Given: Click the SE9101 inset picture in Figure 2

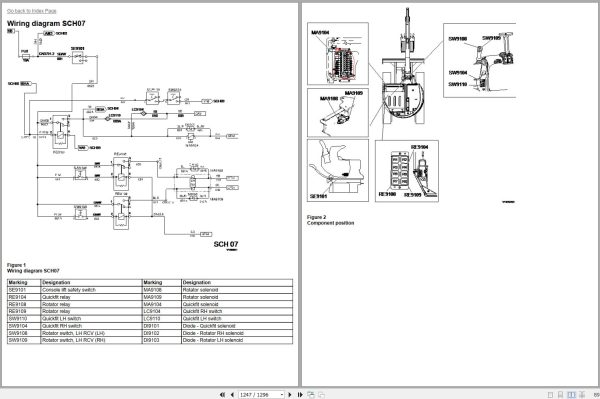Looking at the screenshot, I should pos(338,170).
